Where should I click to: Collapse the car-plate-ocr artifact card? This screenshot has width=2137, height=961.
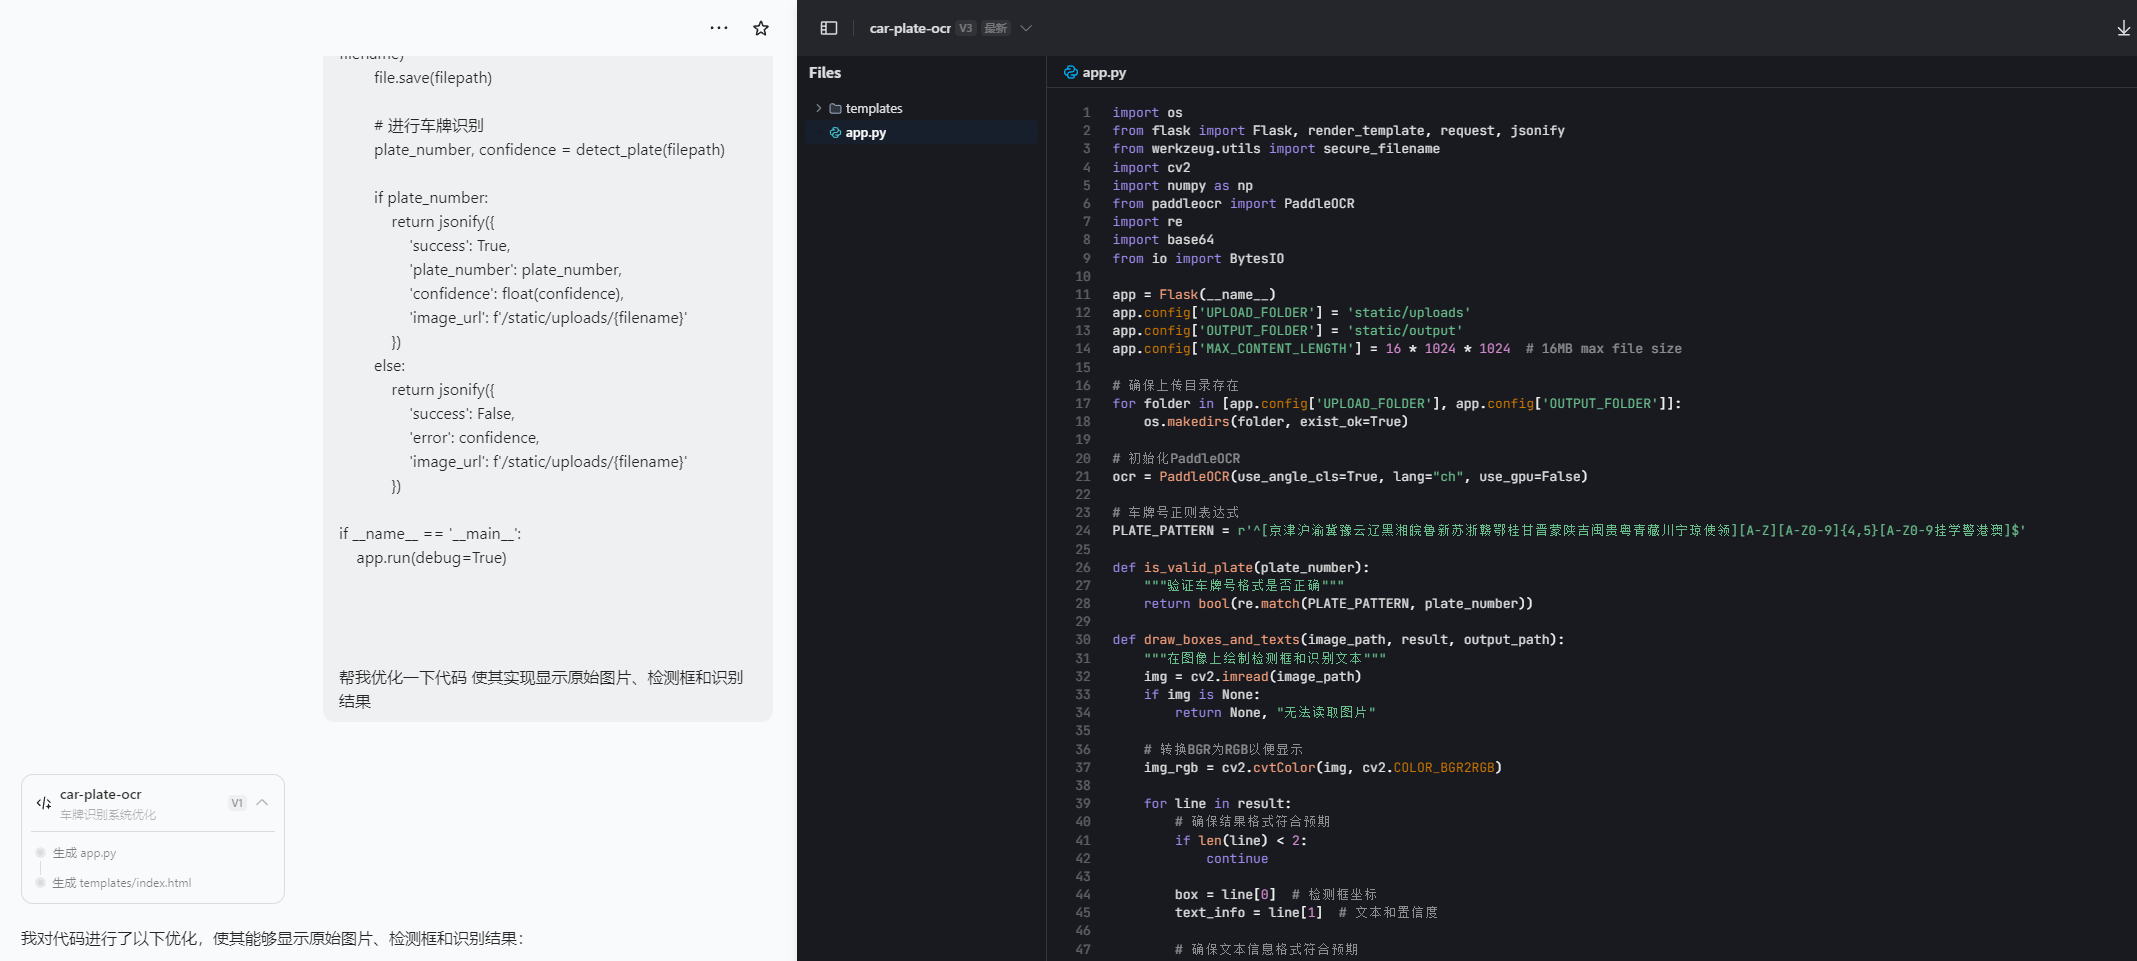pyautogui.click(x=262, y=802)
